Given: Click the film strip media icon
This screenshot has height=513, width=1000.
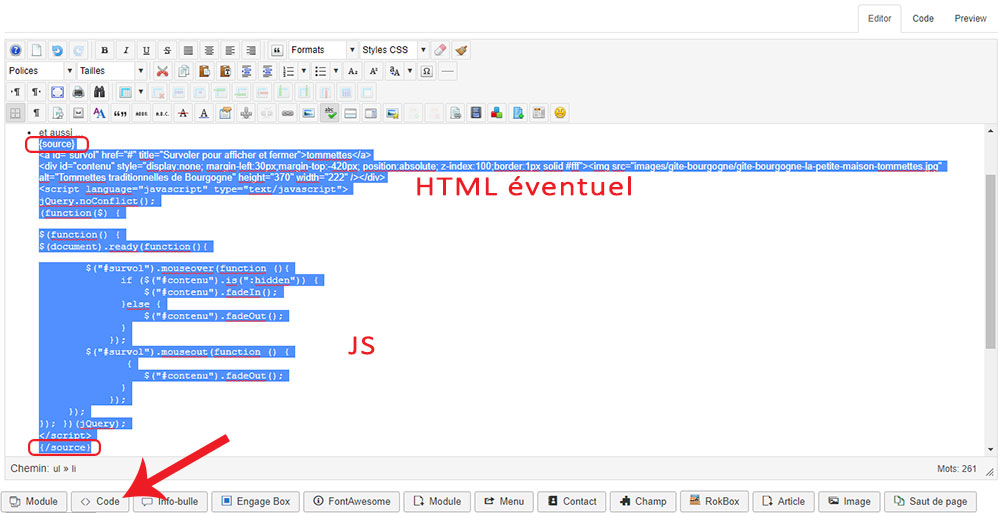Looking at the screenshot, I should click(x=476, y=113).
